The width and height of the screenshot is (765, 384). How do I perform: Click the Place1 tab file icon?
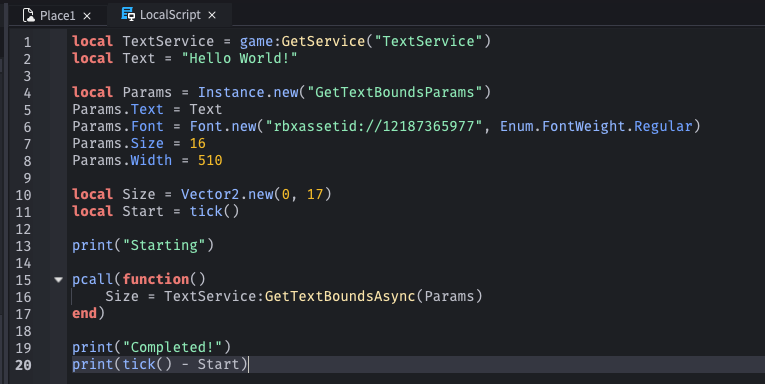pos(29,15)
